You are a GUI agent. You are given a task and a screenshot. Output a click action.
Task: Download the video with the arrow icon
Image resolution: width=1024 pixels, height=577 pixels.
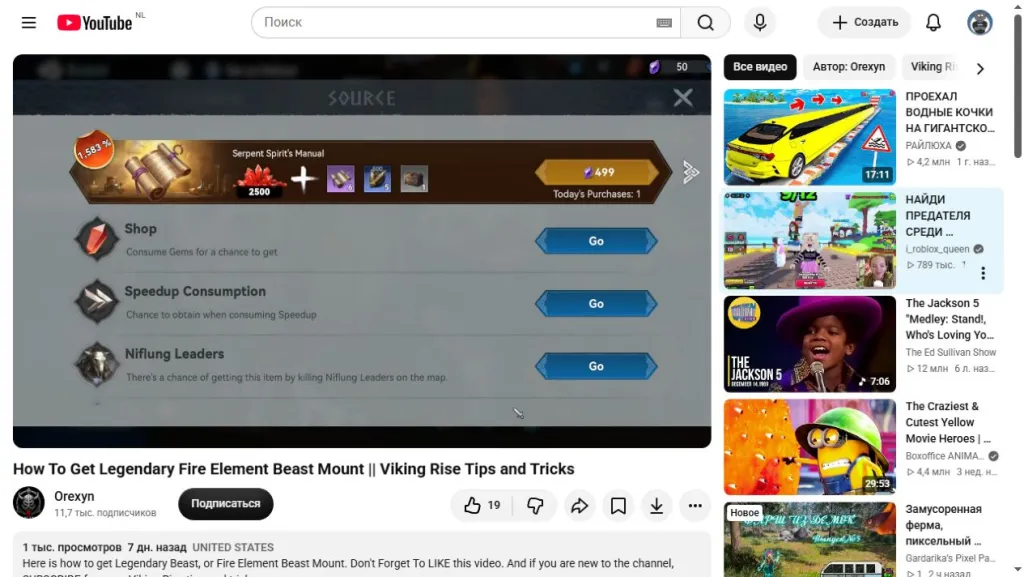(x=656, y=505)
